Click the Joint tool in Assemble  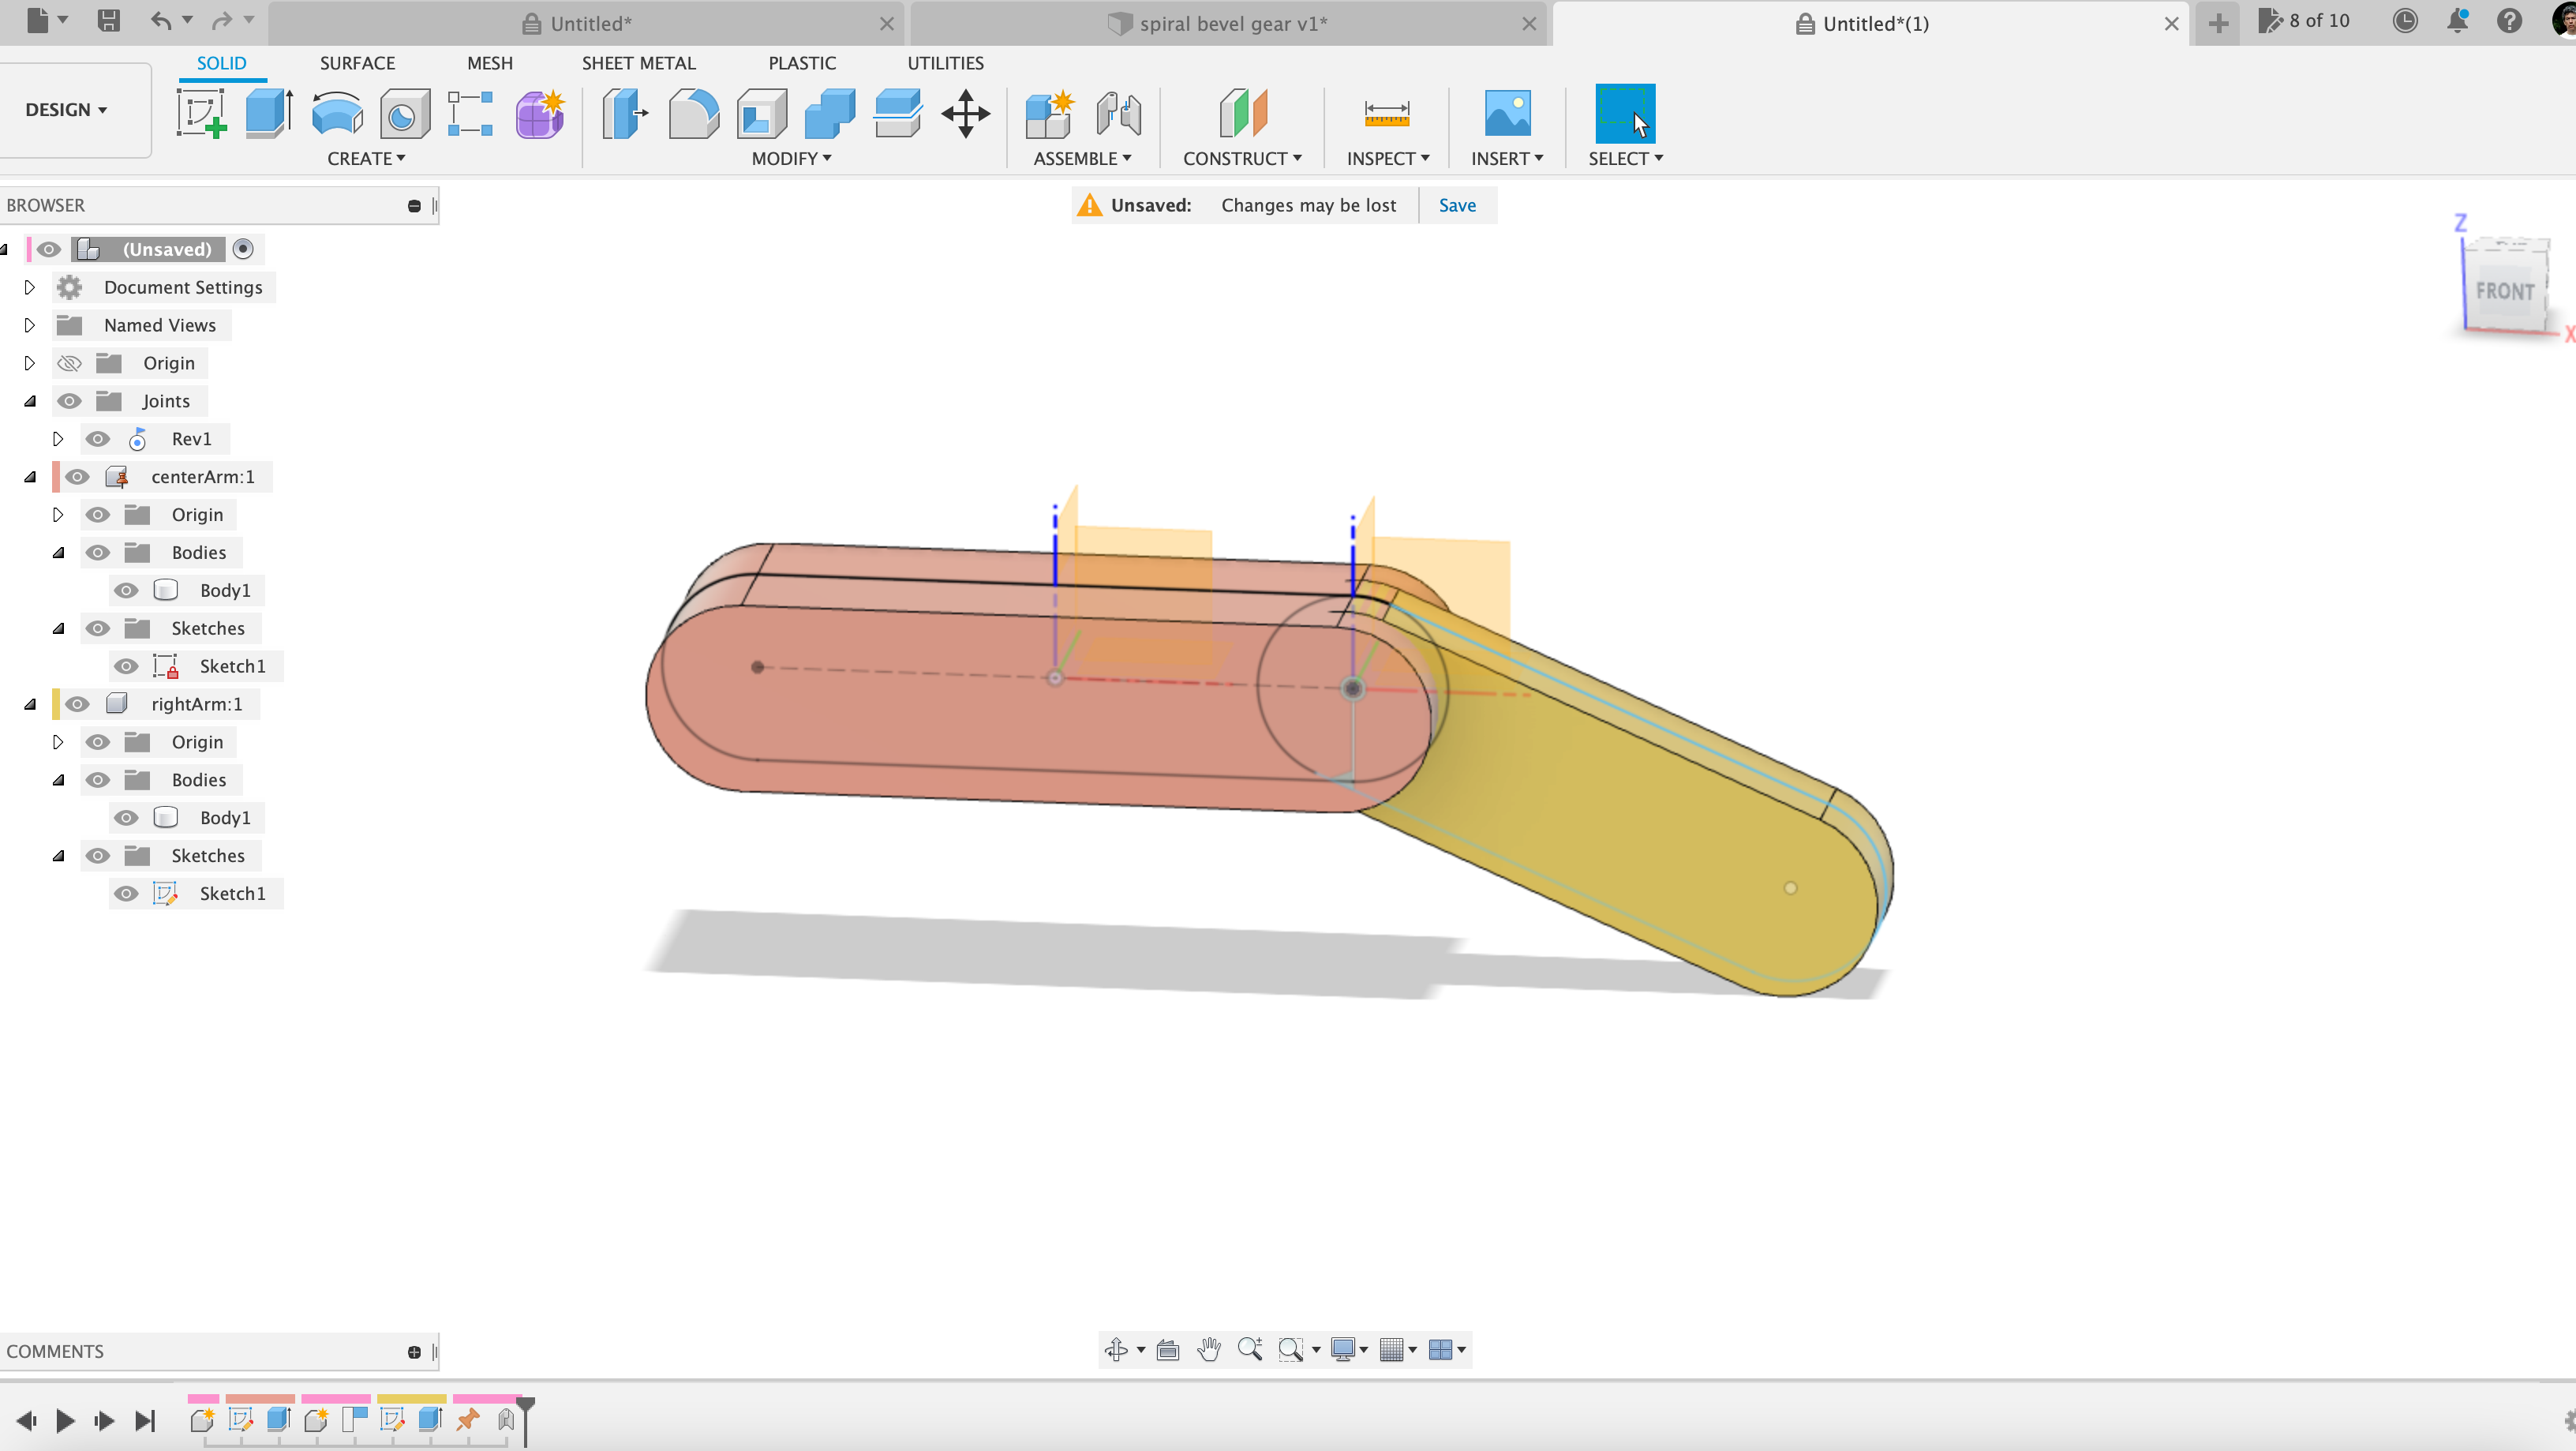click(x=1118, y=113)
